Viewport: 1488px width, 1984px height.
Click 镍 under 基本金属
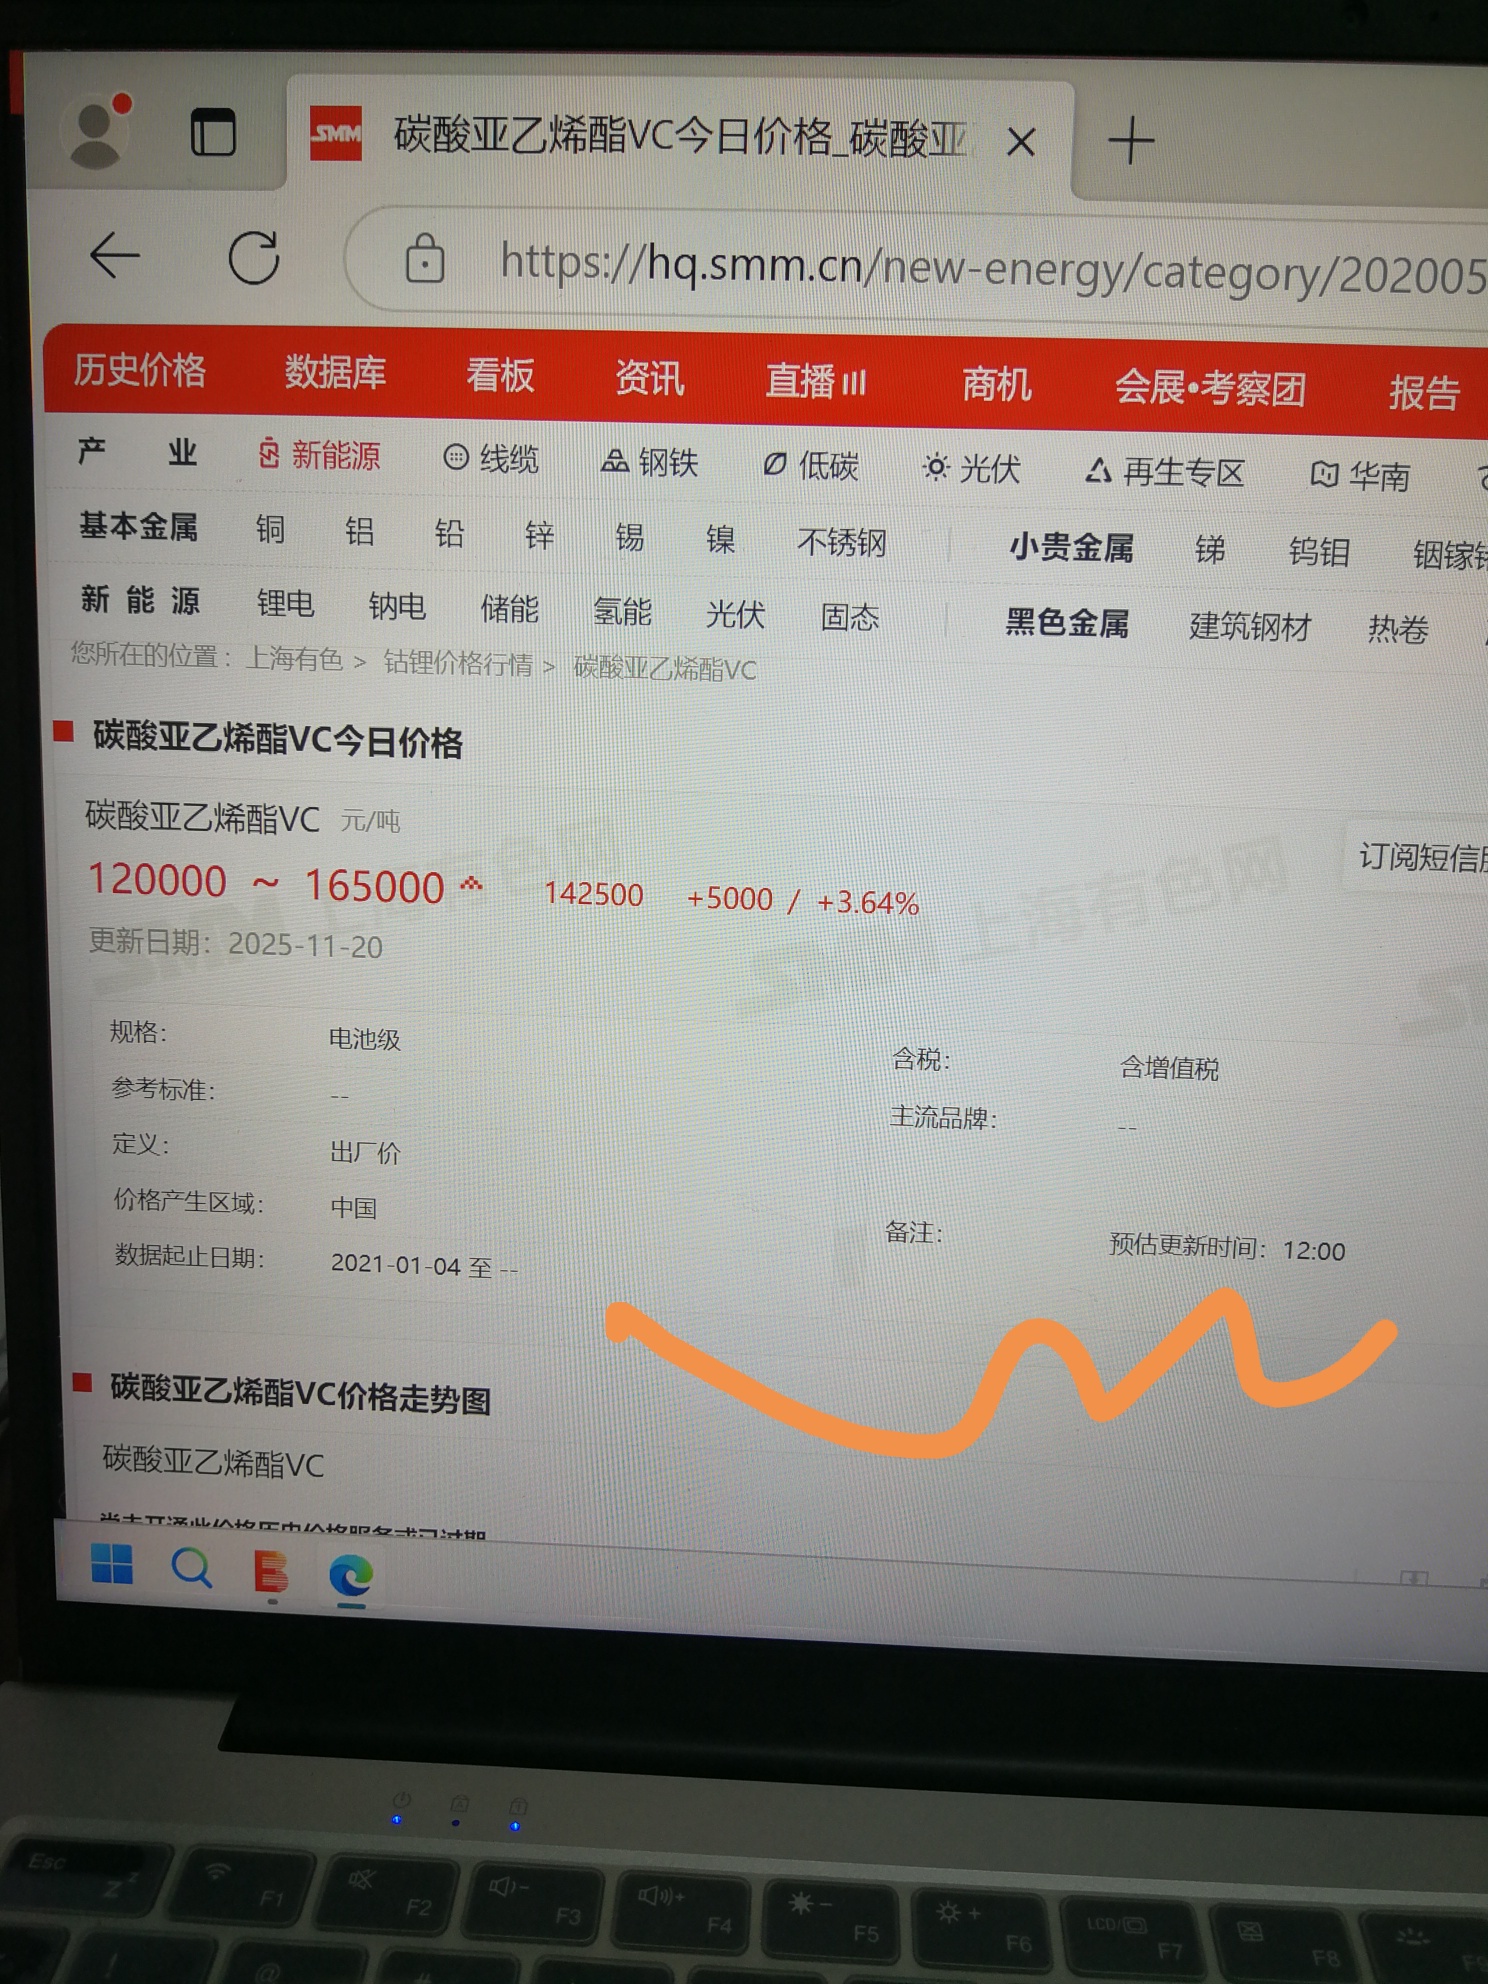point(720,539)
